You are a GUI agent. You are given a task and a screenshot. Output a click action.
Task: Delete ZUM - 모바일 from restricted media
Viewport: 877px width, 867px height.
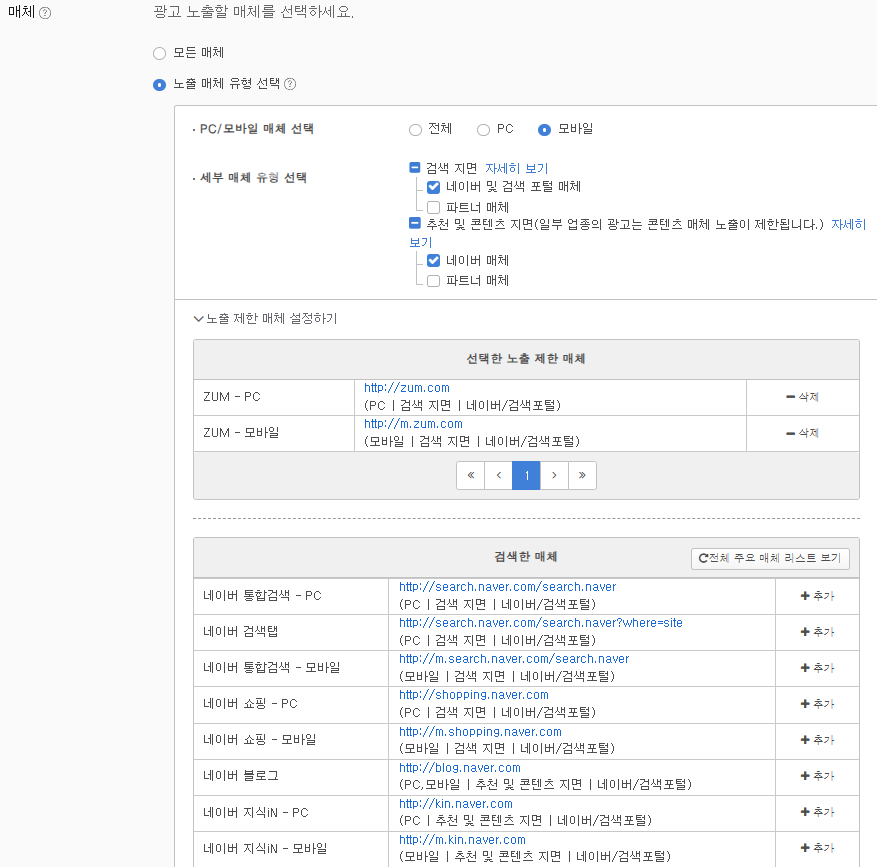tap(802, 433)
